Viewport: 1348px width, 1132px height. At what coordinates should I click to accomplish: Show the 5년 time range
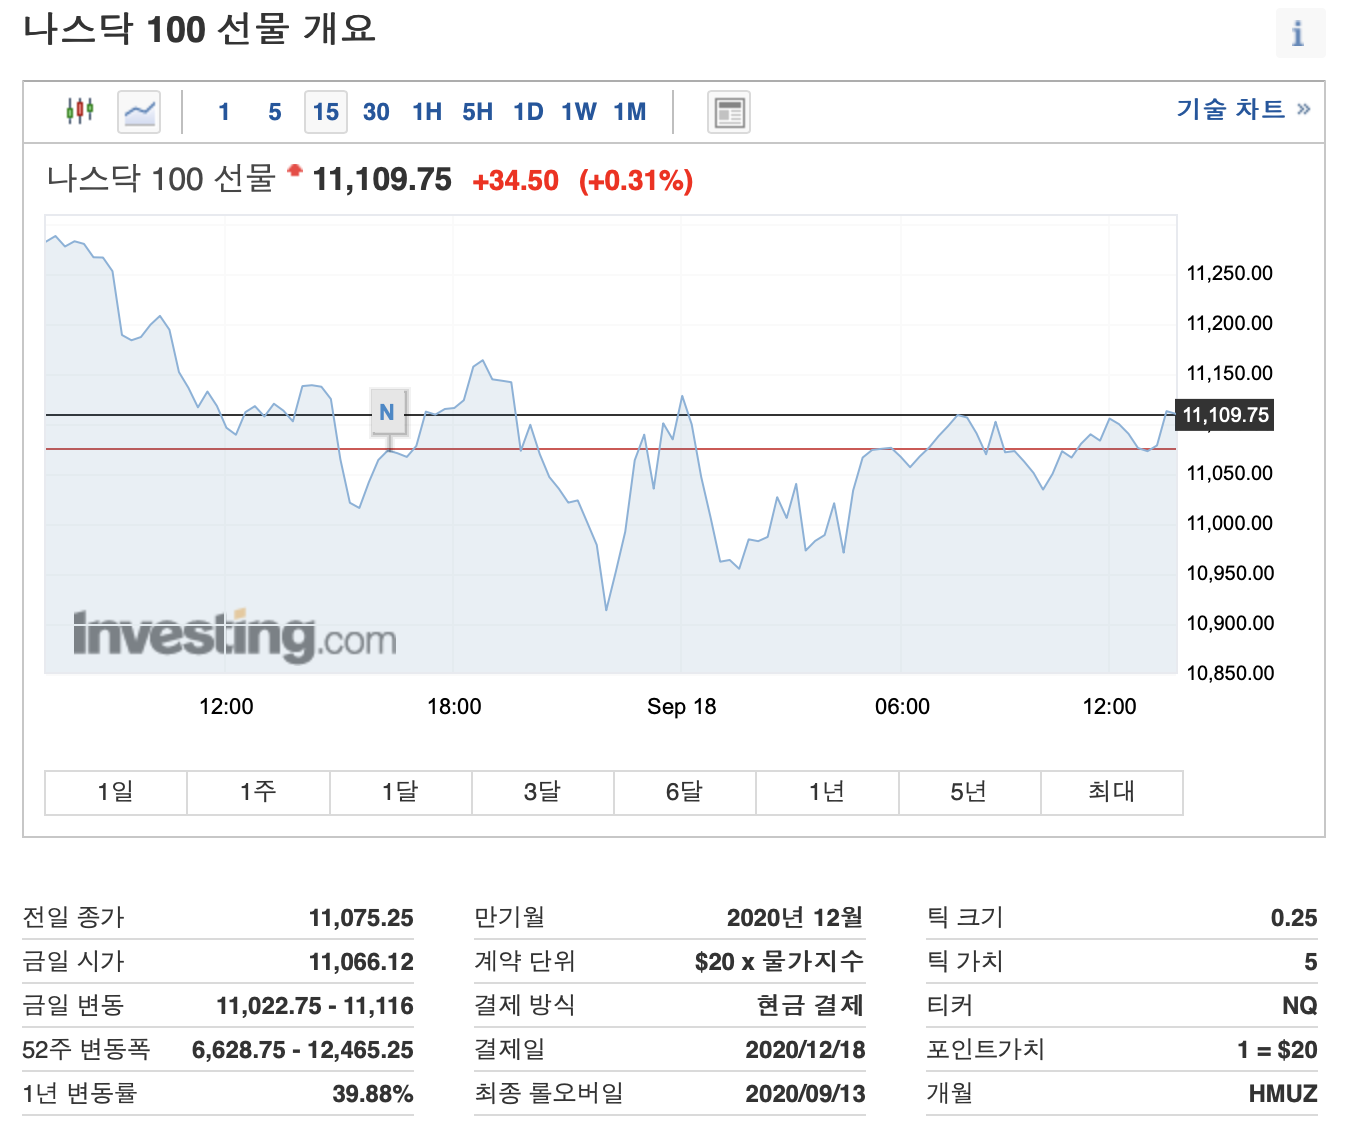[x=969, y=792]
